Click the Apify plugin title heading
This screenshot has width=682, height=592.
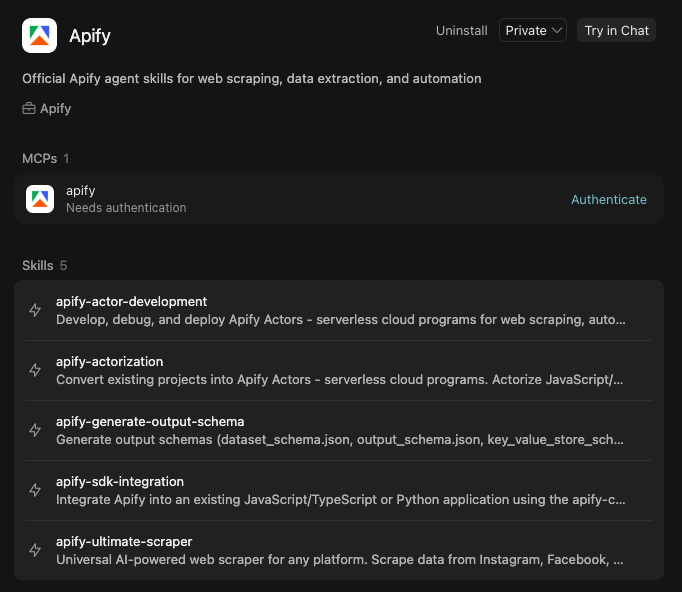click(x=90, y=36)
